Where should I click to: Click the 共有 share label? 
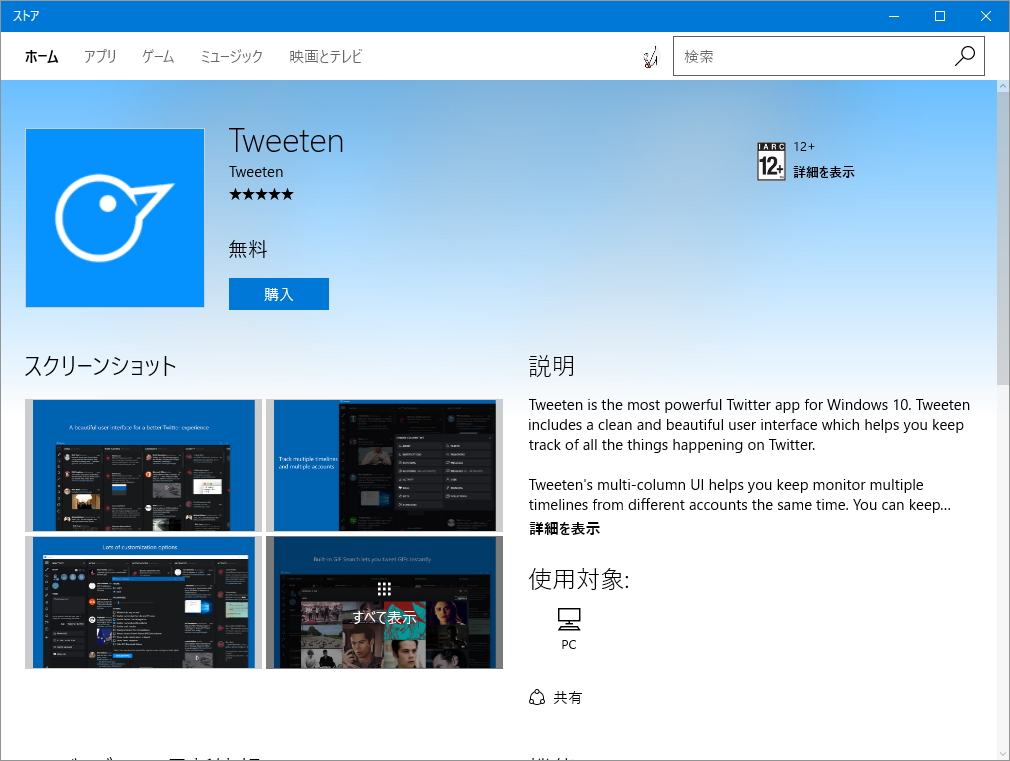(x=567, y=698)
